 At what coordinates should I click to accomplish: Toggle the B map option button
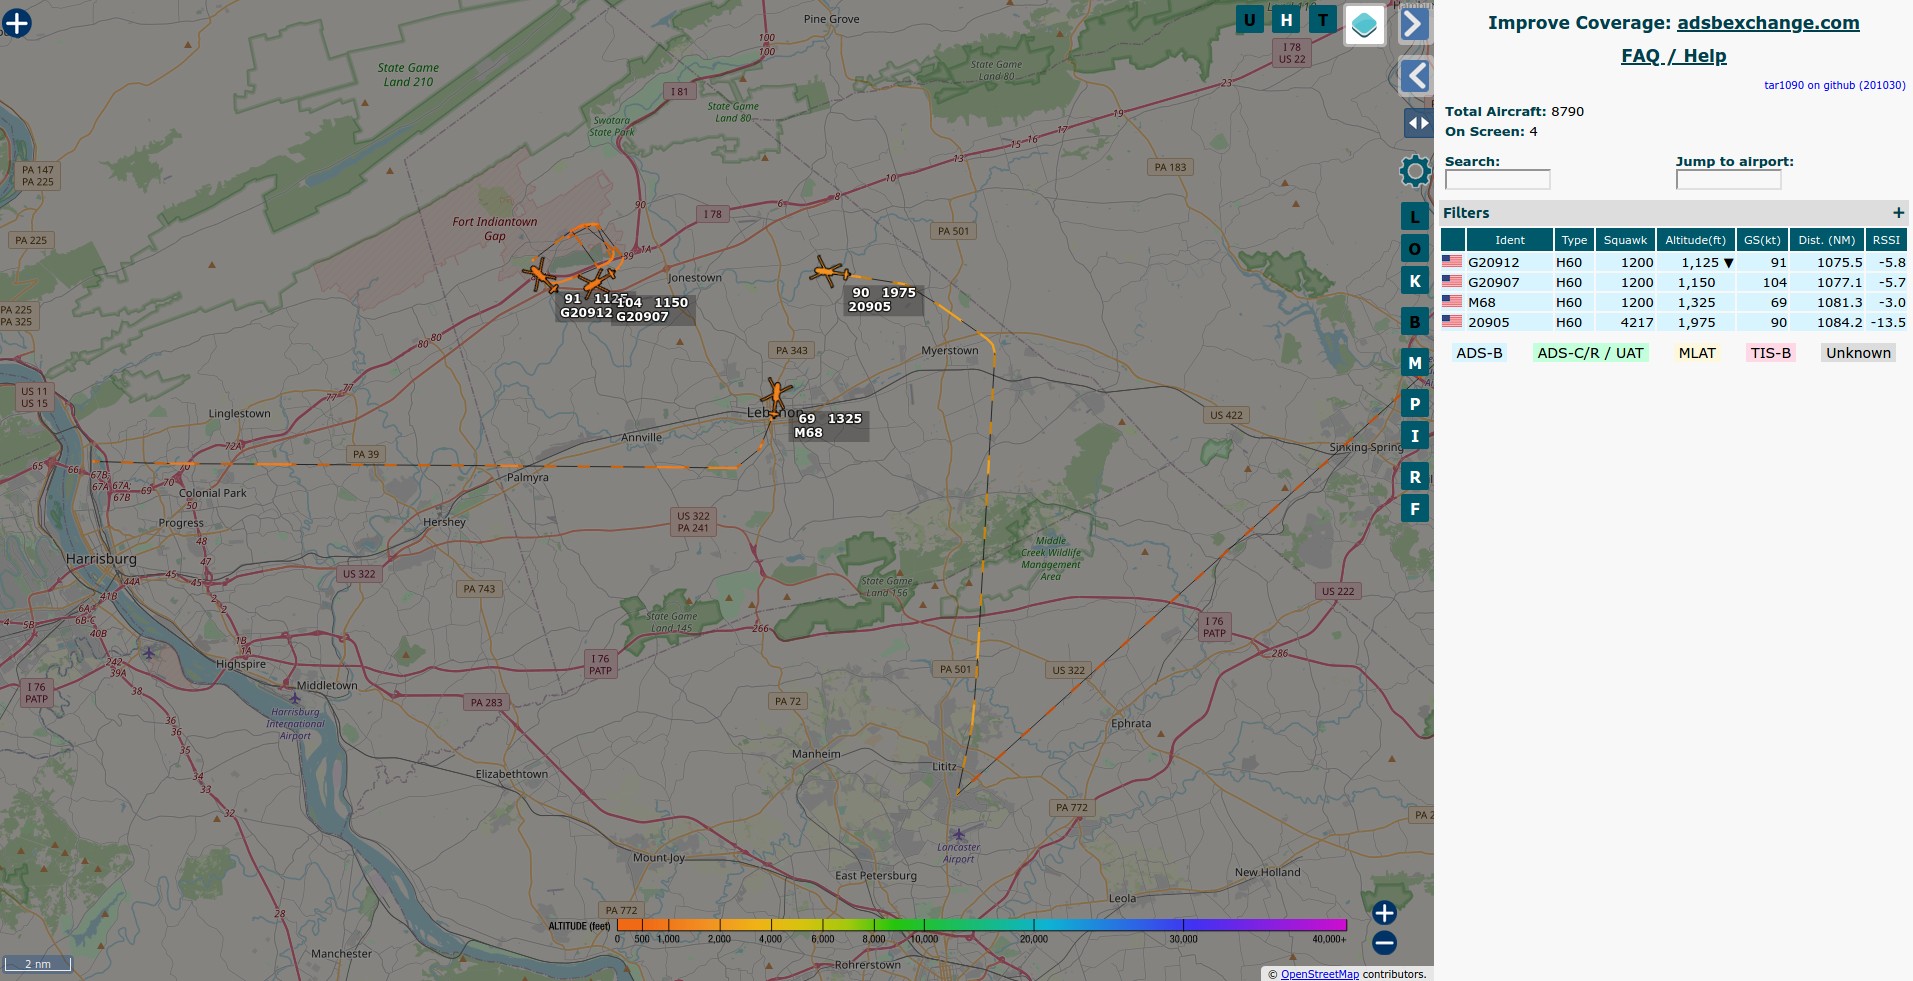1414,322
